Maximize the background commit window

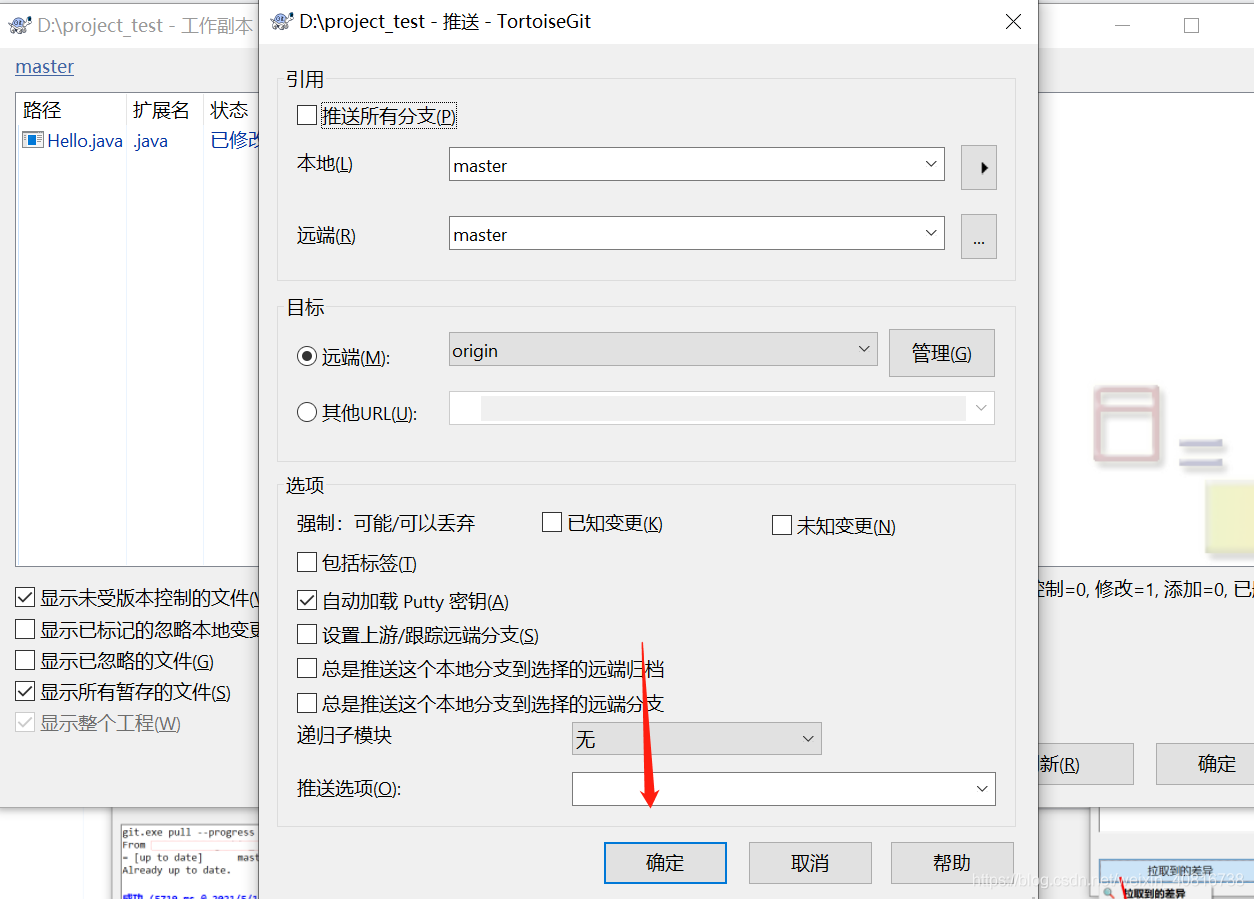pyautogui.click(x=1191, y=26)
